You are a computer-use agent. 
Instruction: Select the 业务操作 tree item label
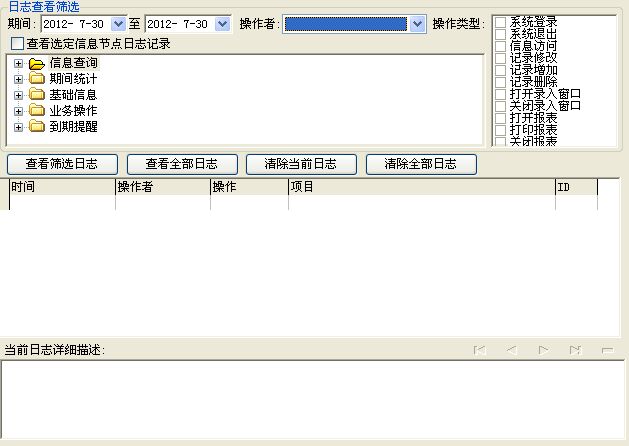tap(73, 110)
